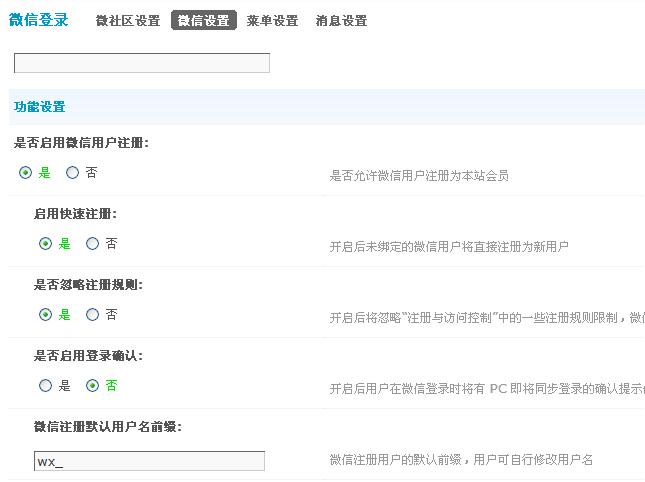Click the 微信注册默认用户名前缀 input field
The height and width of the screenshot is (482, 645).
pos(149,461)
